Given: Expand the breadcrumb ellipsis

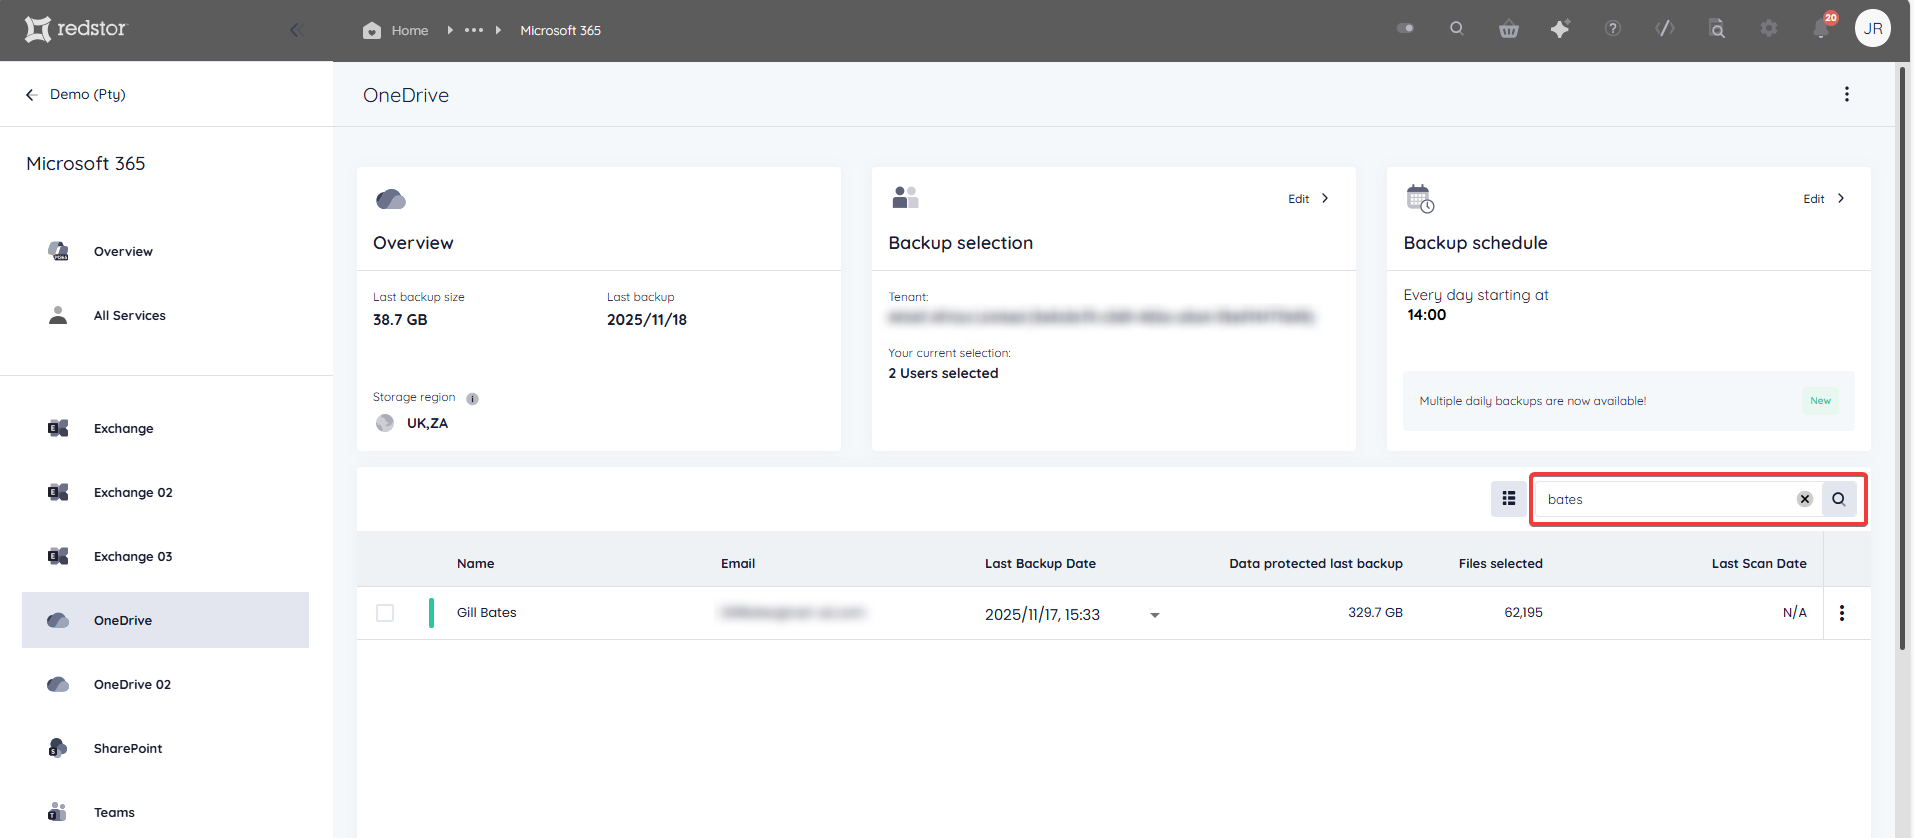Looking at the screenshot, I should 474,30.
